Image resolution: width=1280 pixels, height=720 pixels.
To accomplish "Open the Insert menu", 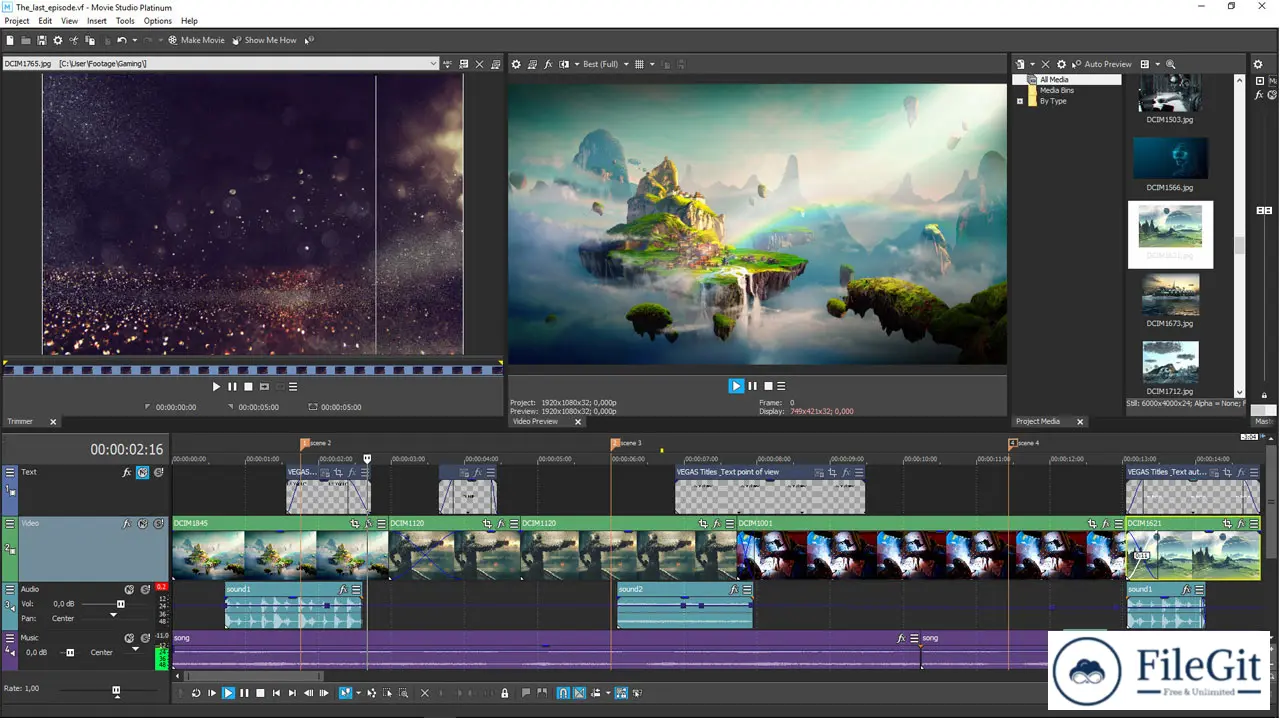I will (x=97, y=20).
